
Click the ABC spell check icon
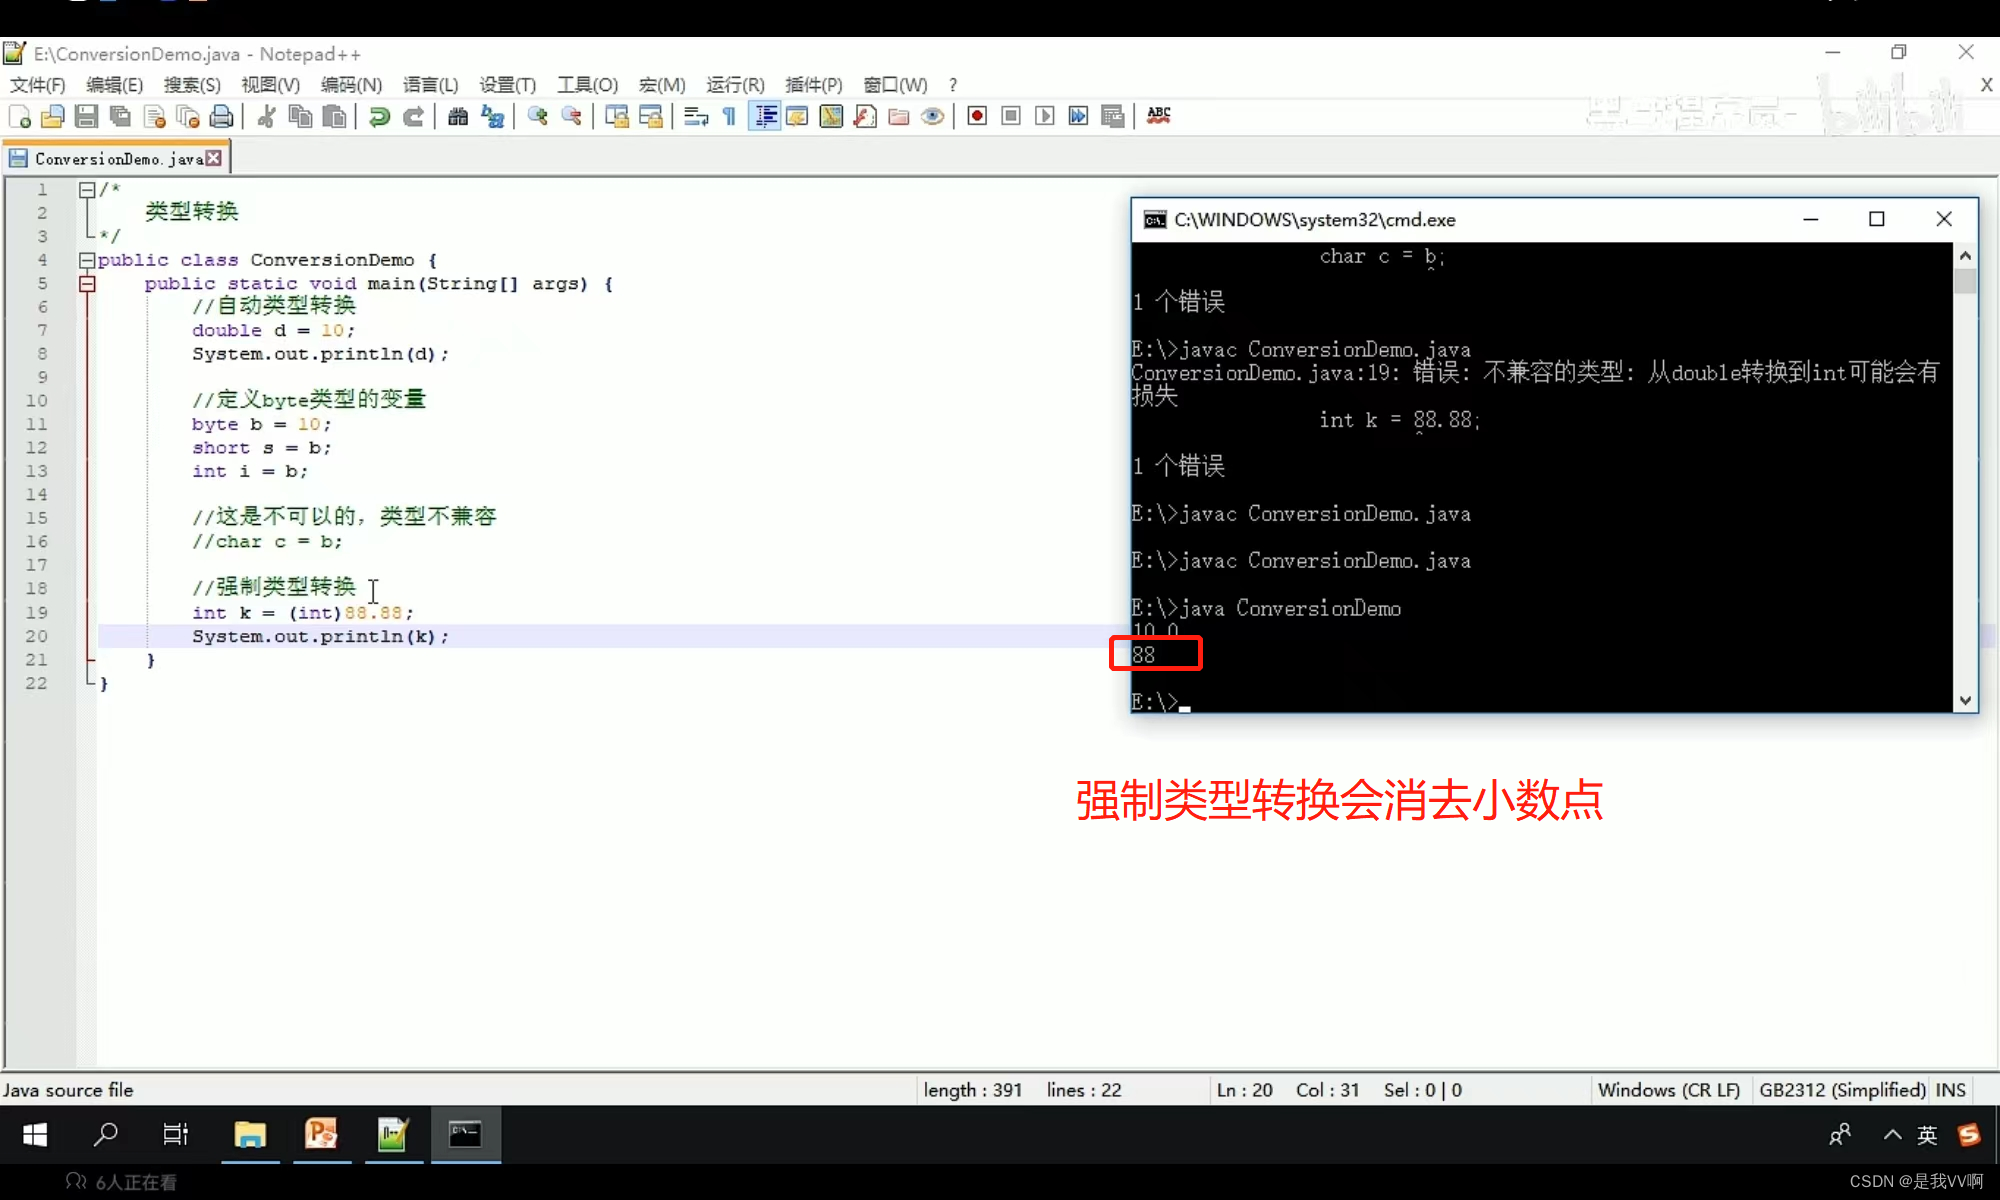pyautogui.click(x=1158, y=117)
